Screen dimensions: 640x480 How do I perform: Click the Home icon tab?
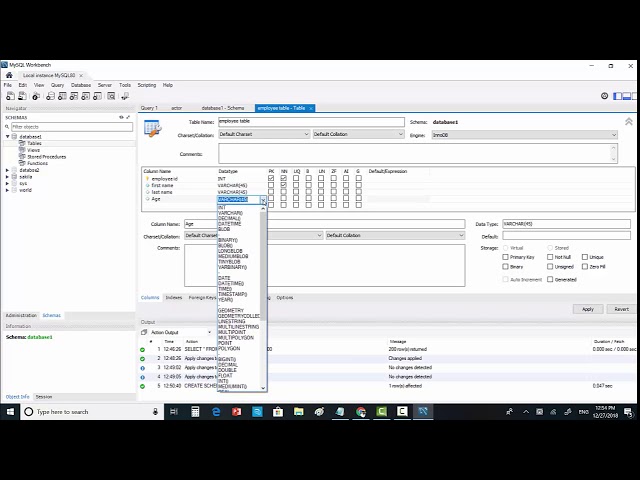(x=9, y=76)
